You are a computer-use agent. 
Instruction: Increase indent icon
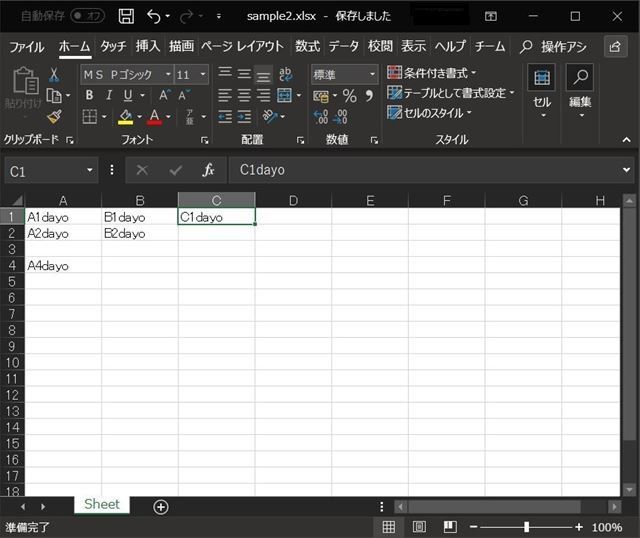pyautogui.click(x=244, y=117)
